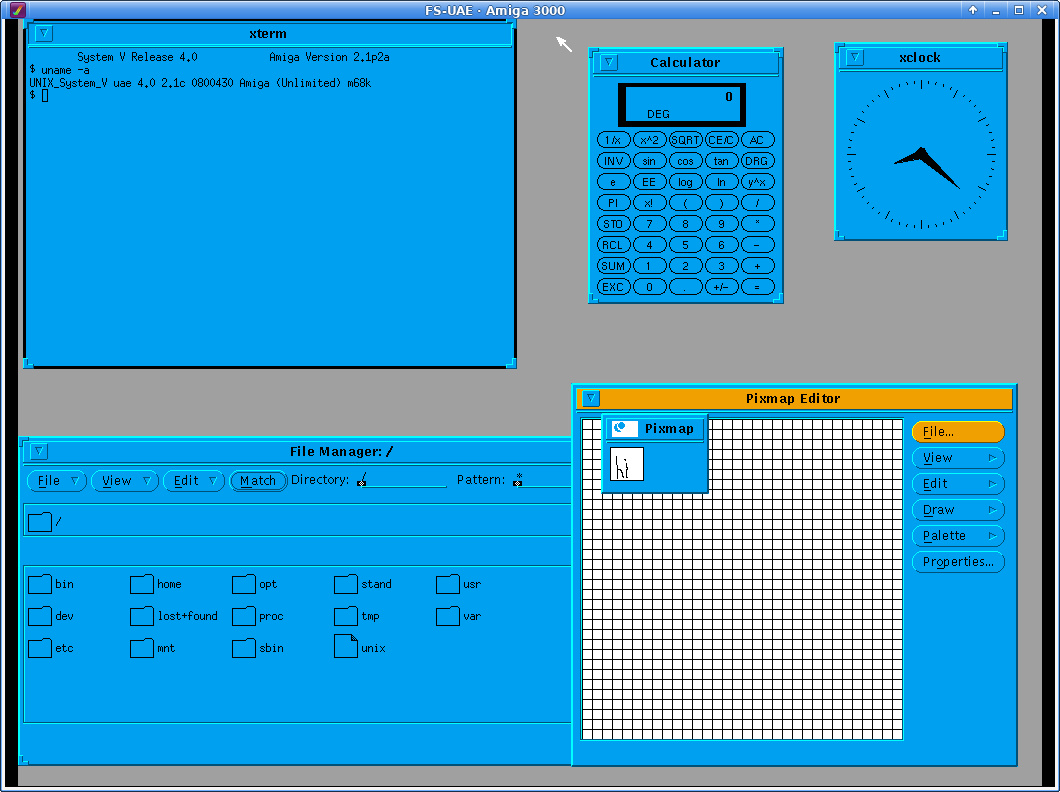Click the +/- key on Calculator
Screen dimensions: 1060x792
[721, 287]
